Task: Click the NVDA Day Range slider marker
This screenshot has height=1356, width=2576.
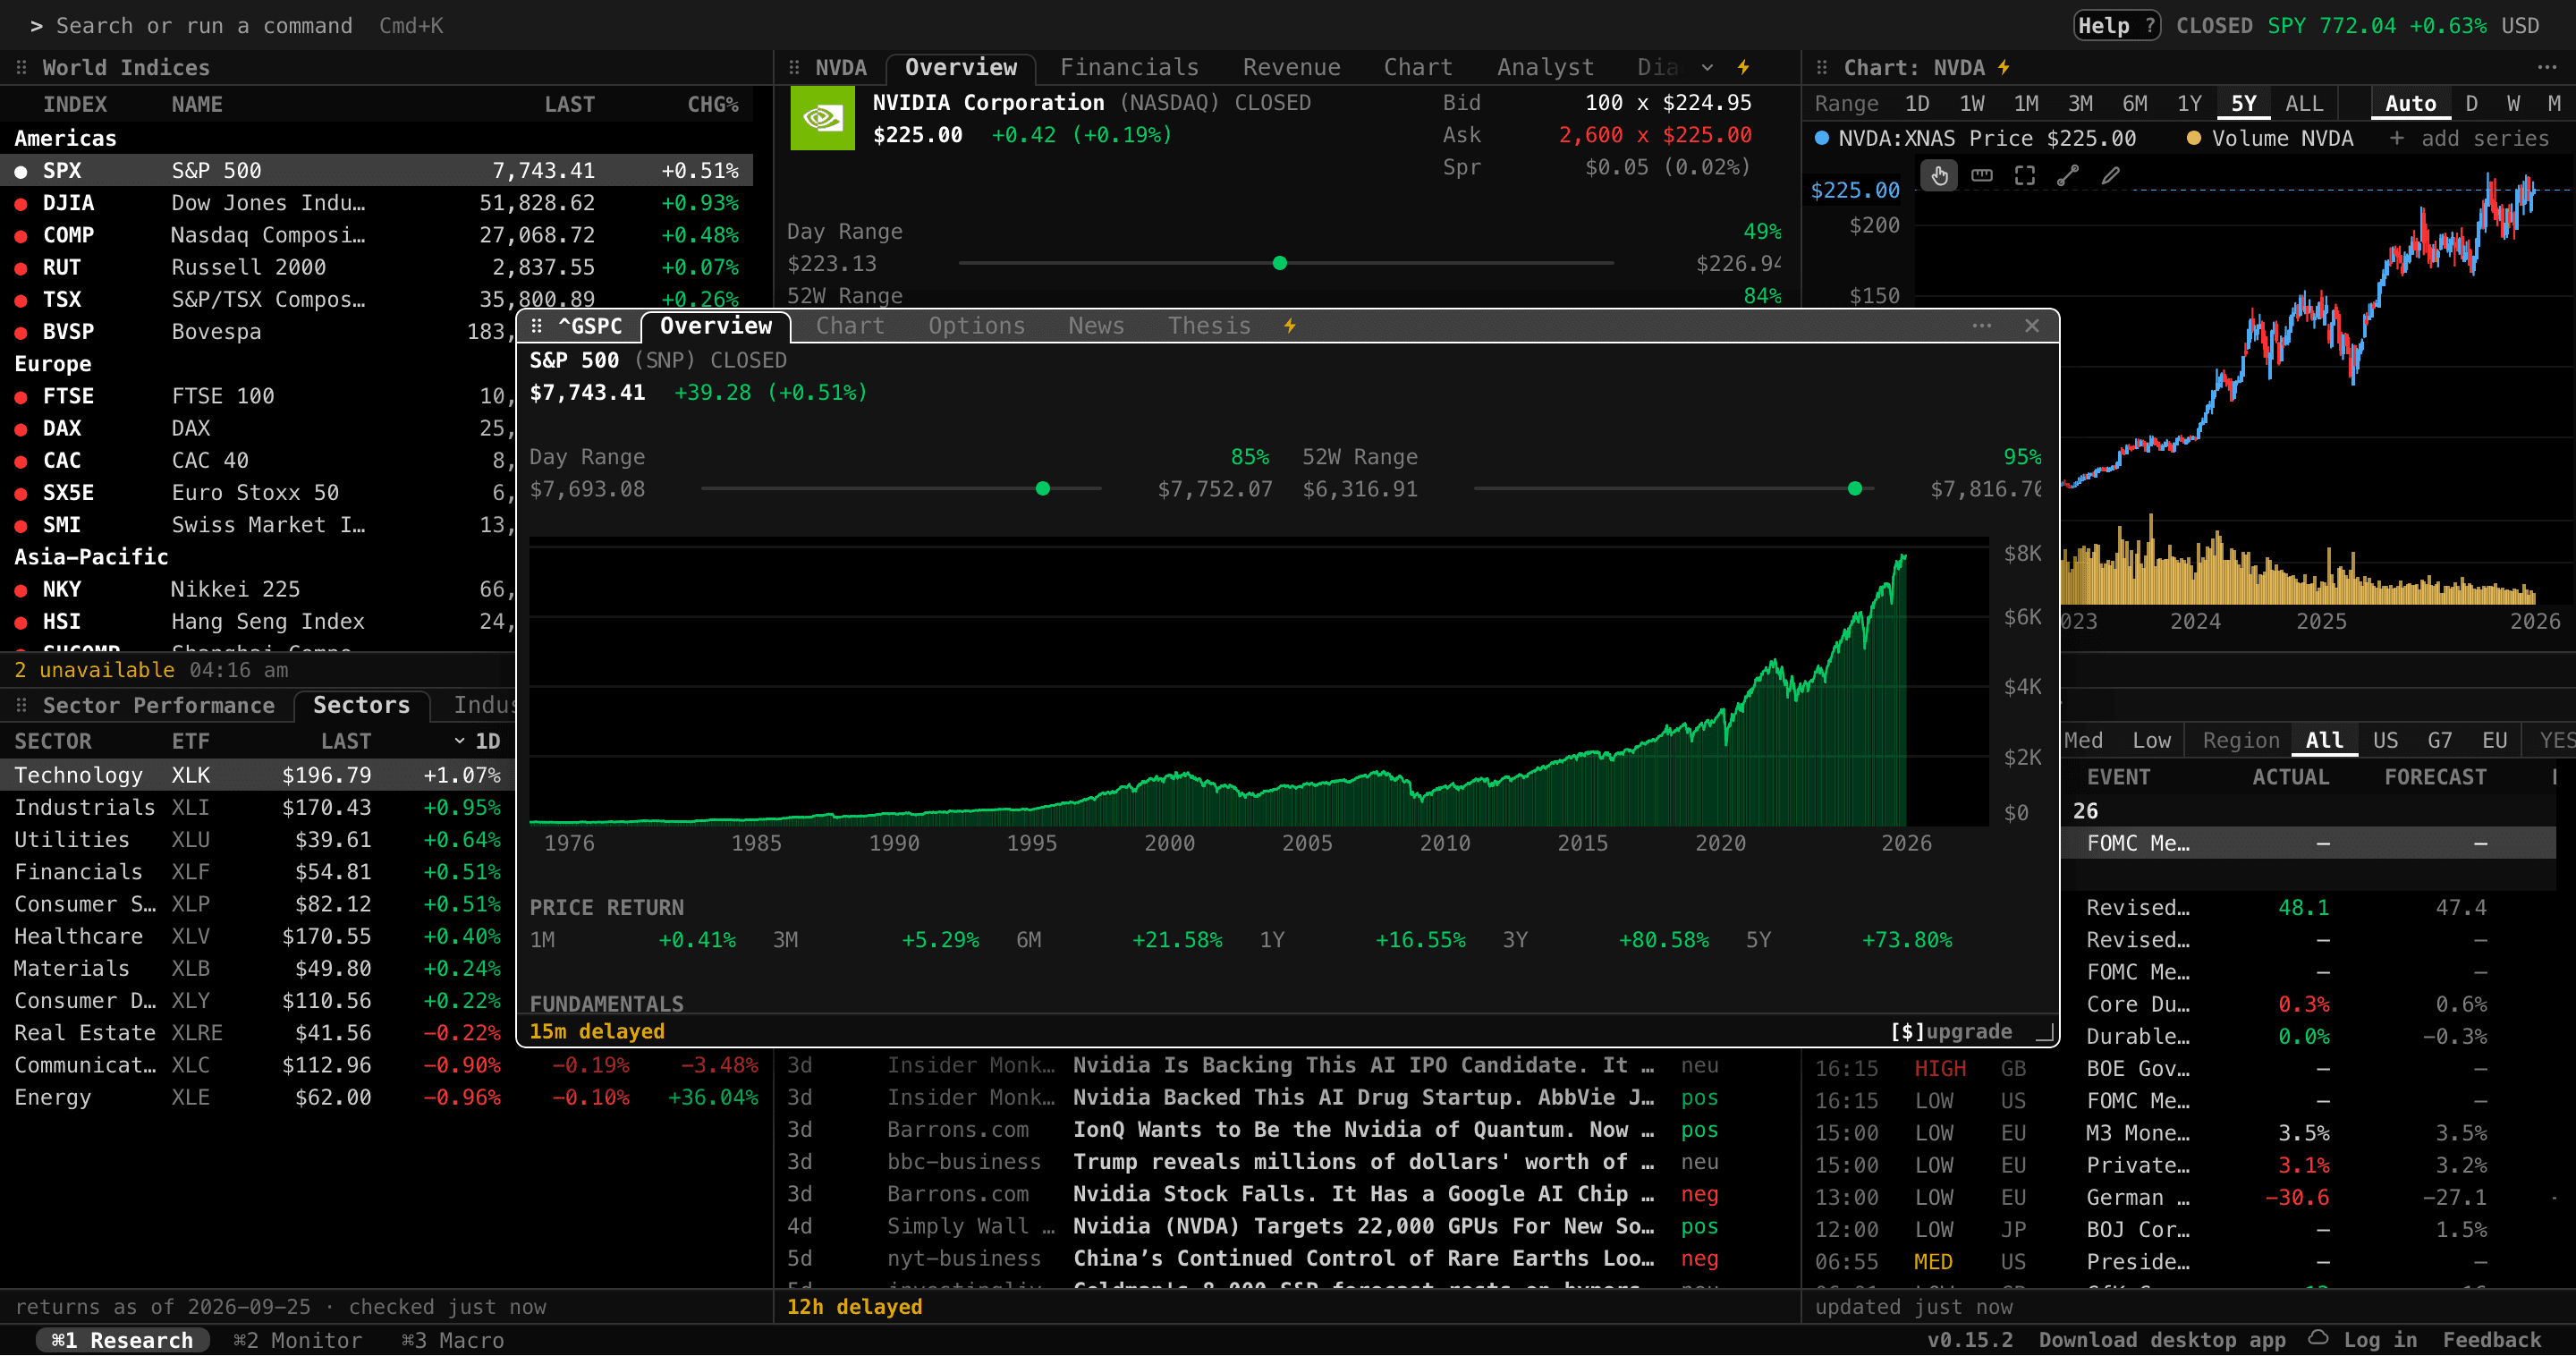Action: click(x=1280, y=263)
